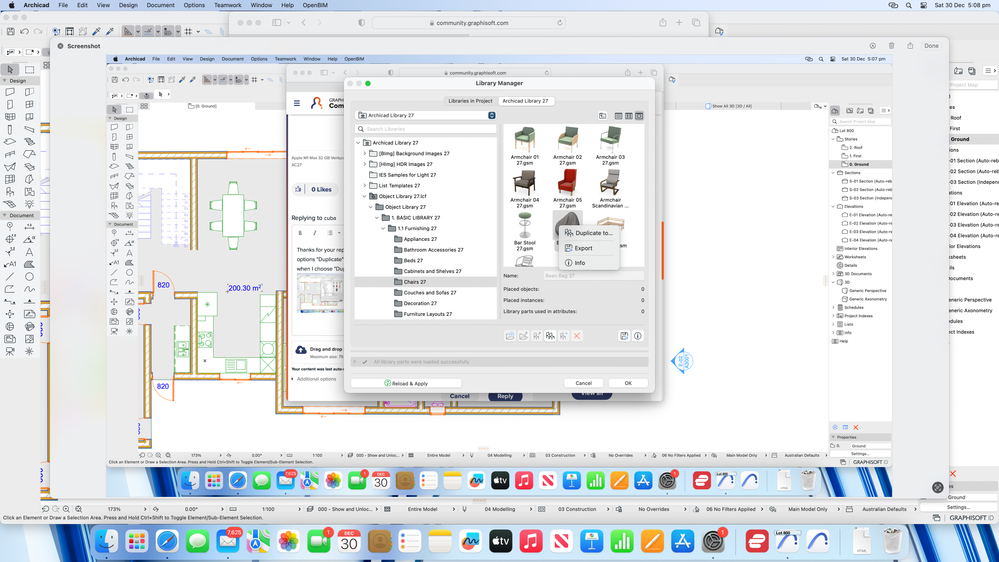Click the trash icon in Screenshot preview header
This screenshot has height=562, width=999.
pyautogui.click(x=891, y=46)
